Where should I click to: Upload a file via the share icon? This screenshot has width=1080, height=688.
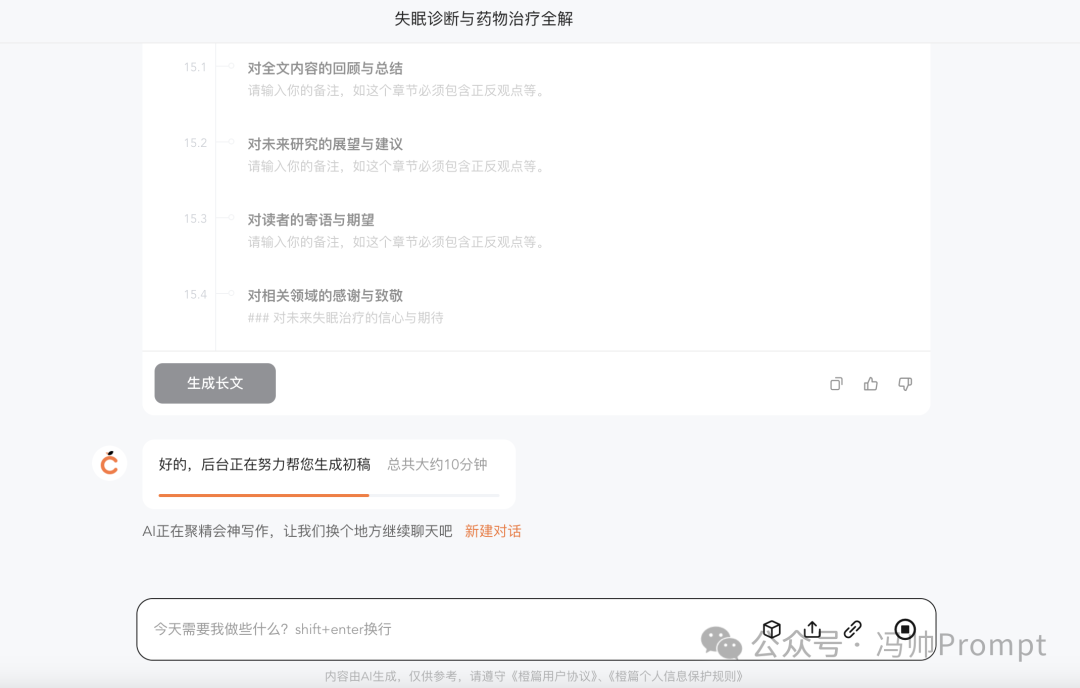(x=812, y=629)
